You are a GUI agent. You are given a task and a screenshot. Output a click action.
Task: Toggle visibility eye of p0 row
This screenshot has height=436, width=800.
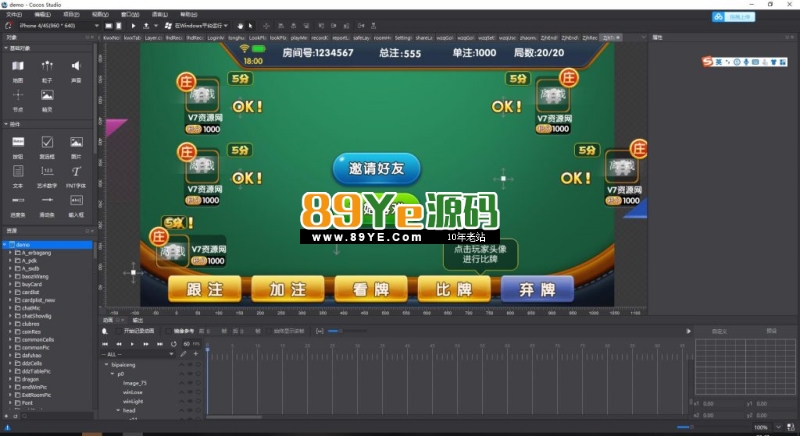[190, 374]
